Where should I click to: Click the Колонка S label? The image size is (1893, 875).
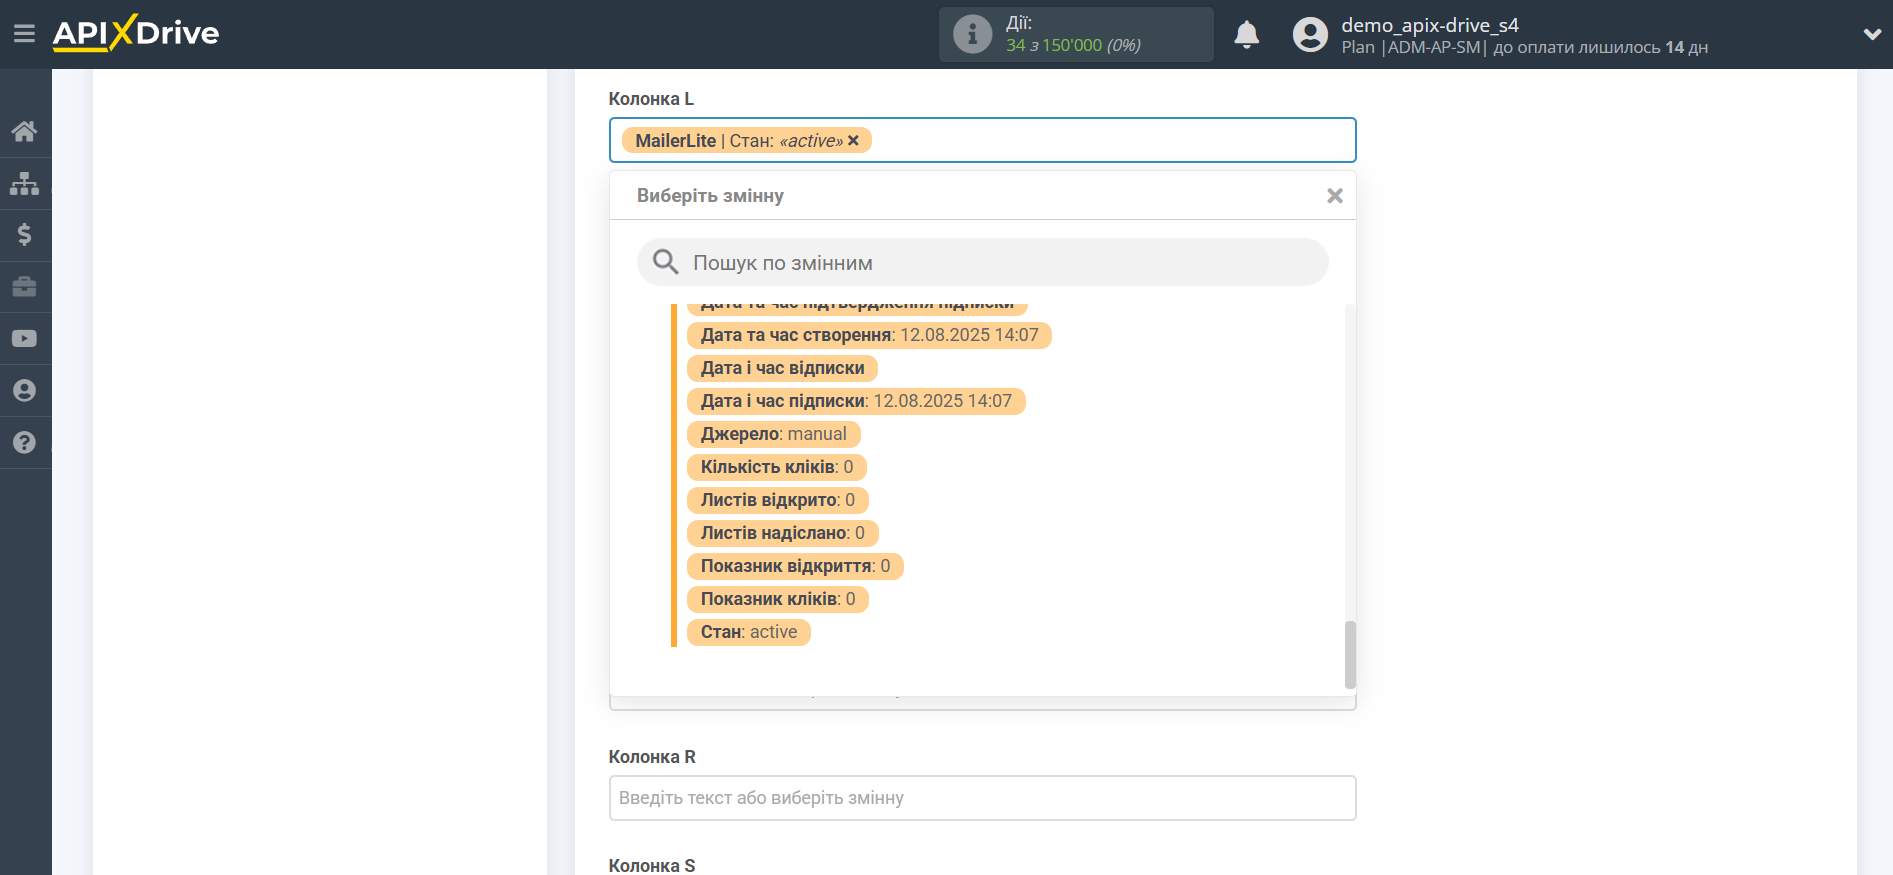coord(652,865)
